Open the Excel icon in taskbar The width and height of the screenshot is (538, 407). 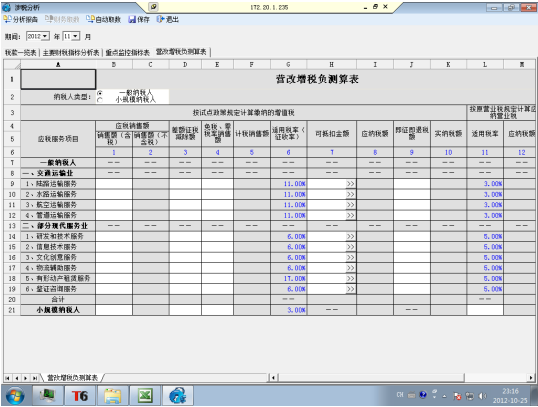(145, 396)
